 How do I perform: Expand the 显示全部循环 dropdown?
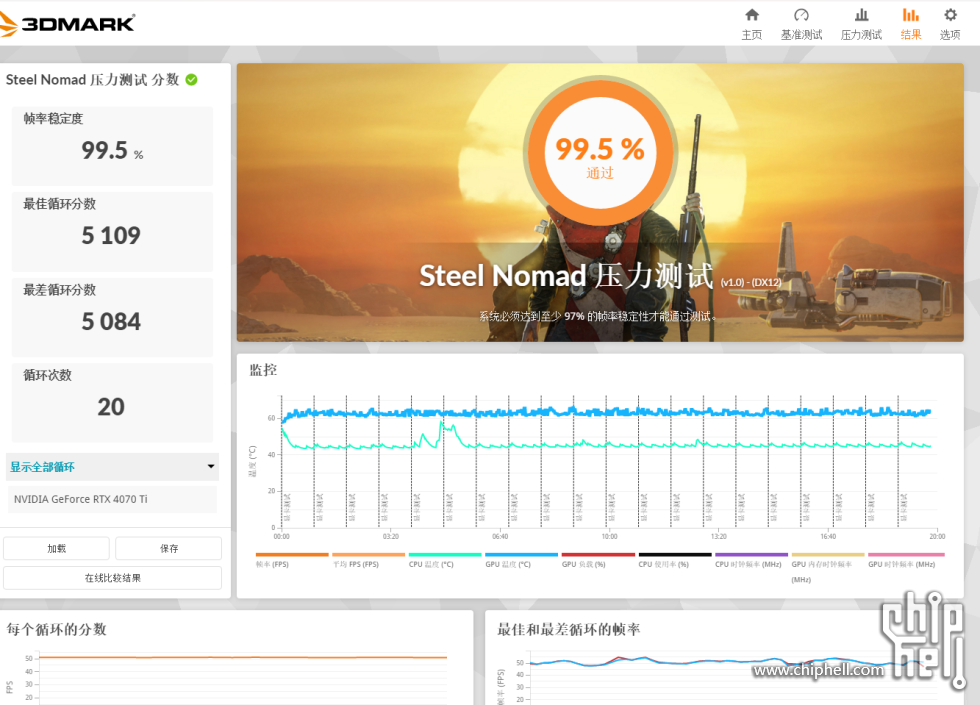point(112,467)
